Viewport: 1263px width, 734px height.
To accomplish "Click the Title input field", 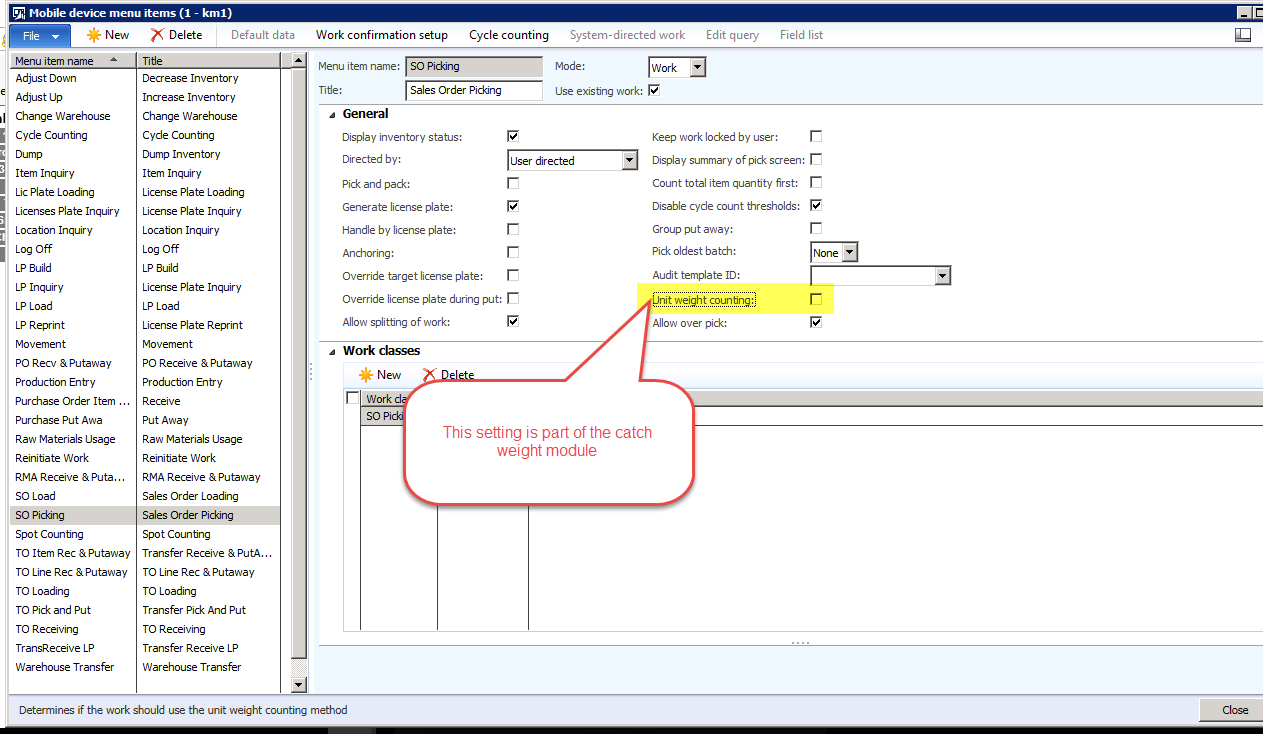I will coord(474,90).
